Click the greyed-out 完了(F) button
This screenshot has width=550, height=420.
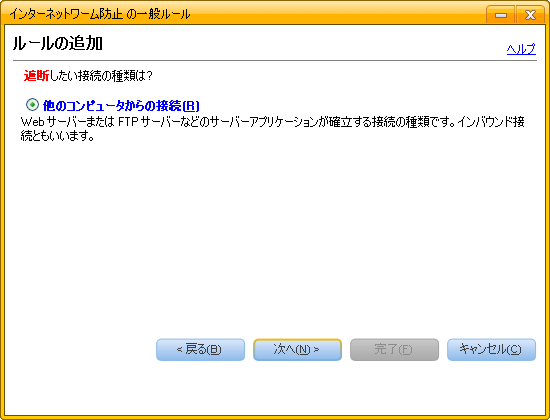[x=394, y=349]
